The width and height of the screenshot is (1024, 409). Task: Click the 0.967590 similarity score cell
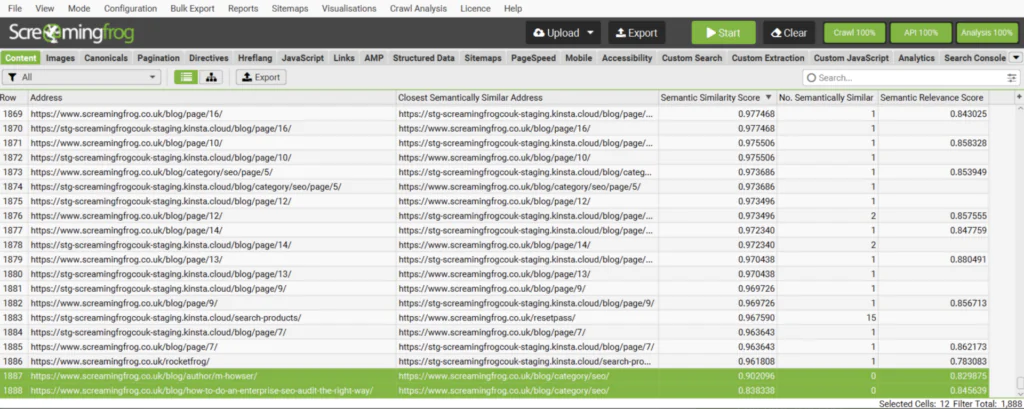pyautogui.click(x=717, y=318)
